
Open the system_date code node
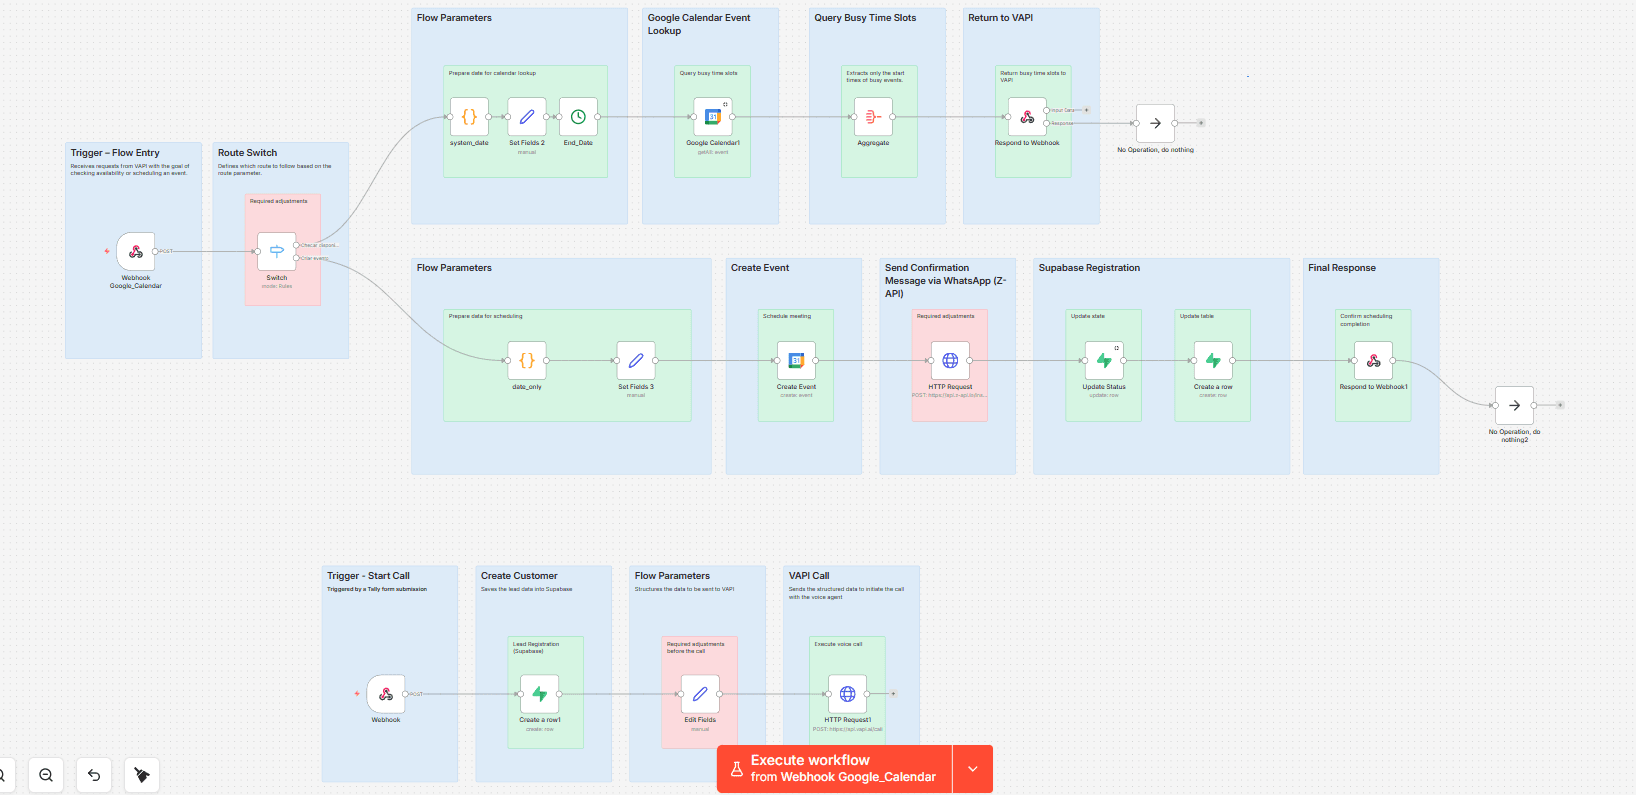469,117
